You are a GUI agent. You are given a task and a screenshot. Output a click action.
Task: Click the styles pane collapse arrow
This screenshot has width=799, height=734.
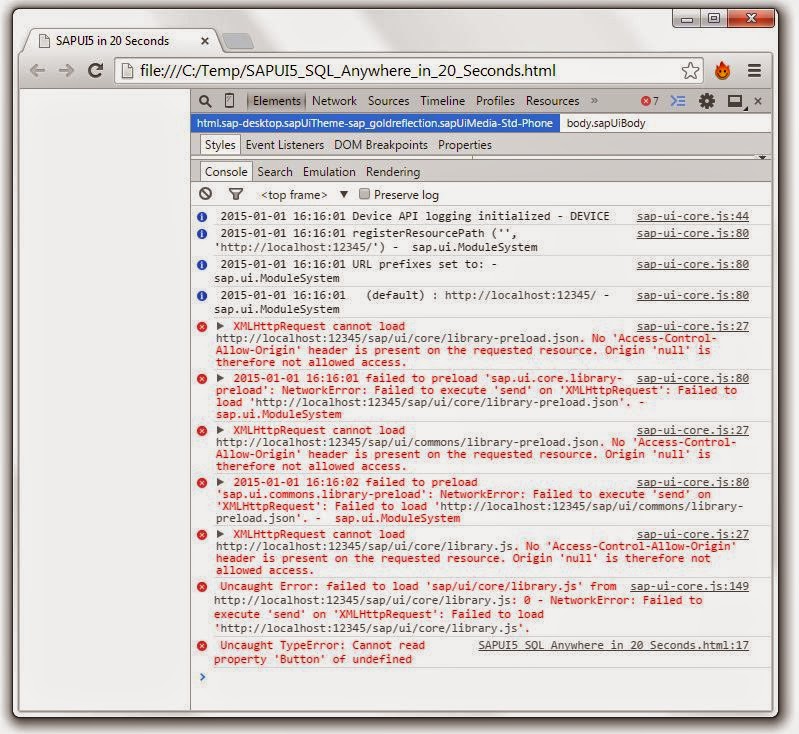762,157
